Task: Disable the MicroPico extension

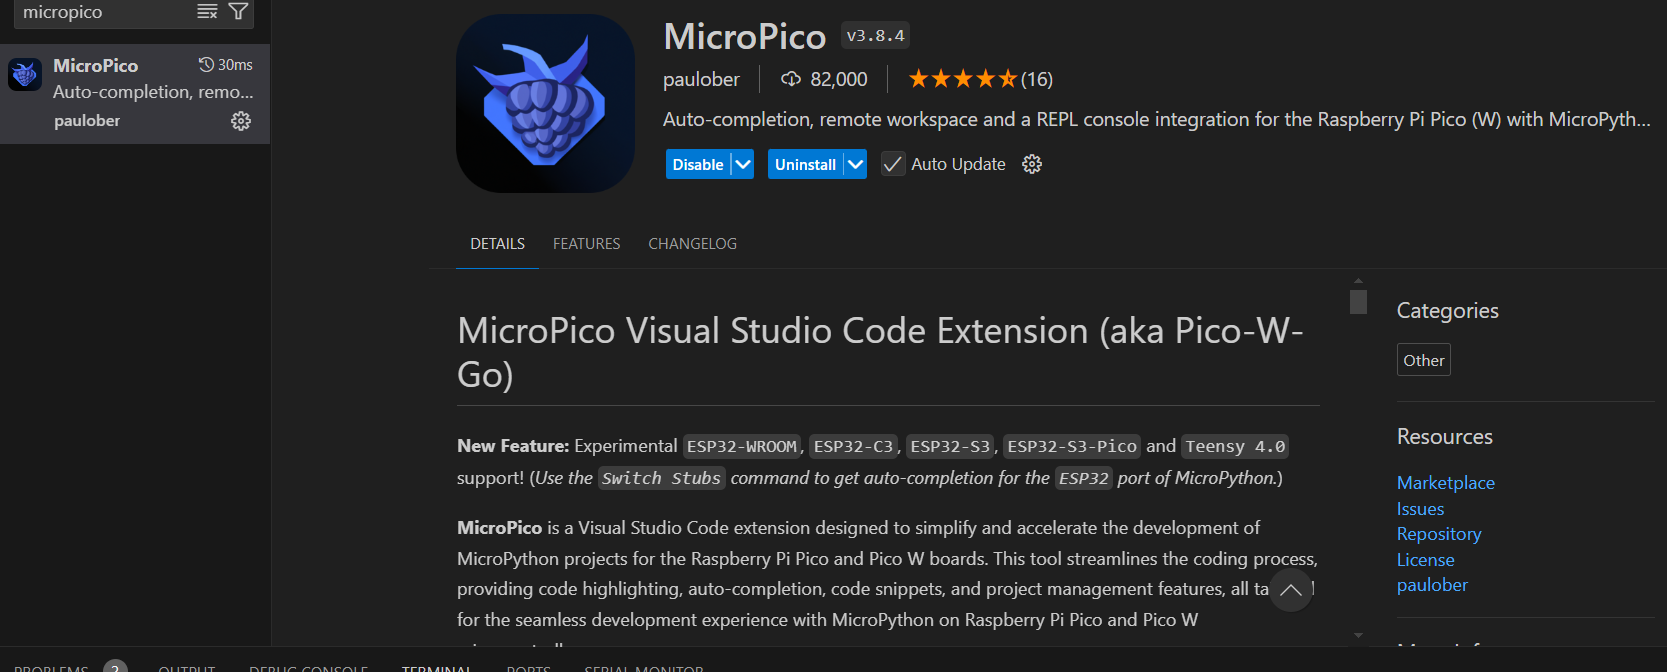Action: (698, 164)
